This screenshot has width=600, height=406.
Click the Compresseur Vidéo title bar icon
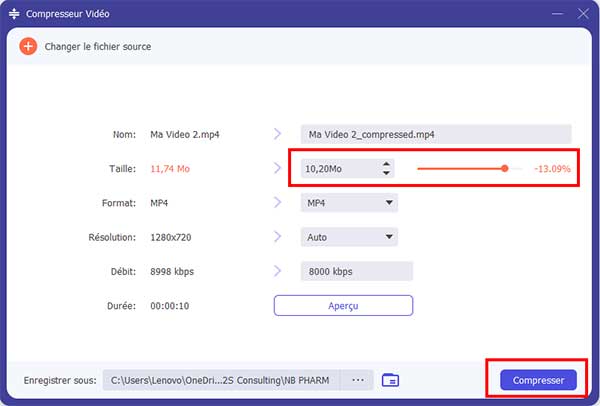[x=14, y=14]
